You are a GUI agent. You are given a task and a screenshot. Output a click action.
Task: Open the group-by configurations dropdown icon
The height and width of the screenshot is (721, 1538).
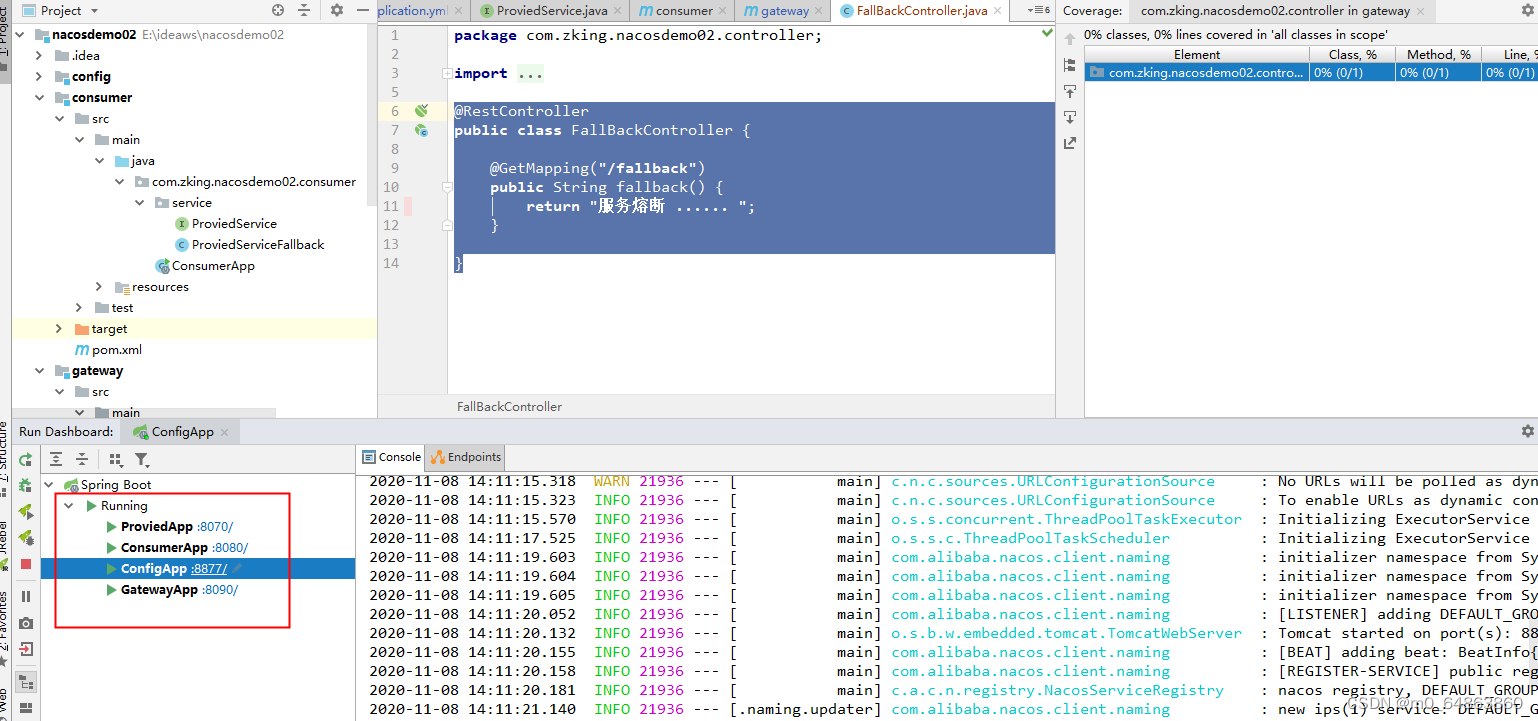tap(116, 459)
